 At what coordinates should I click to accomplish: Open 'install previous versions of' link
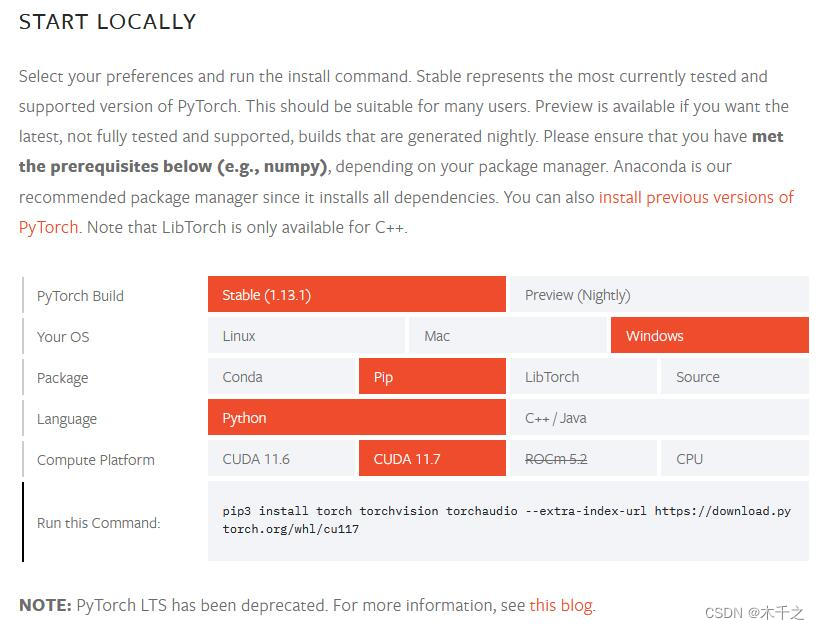tap(696, 197)
